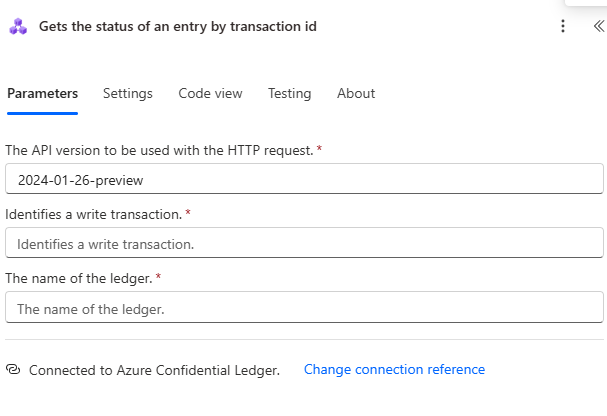
Task: Click the connection link icon near the bottom
Action: [x=13, y=369]
